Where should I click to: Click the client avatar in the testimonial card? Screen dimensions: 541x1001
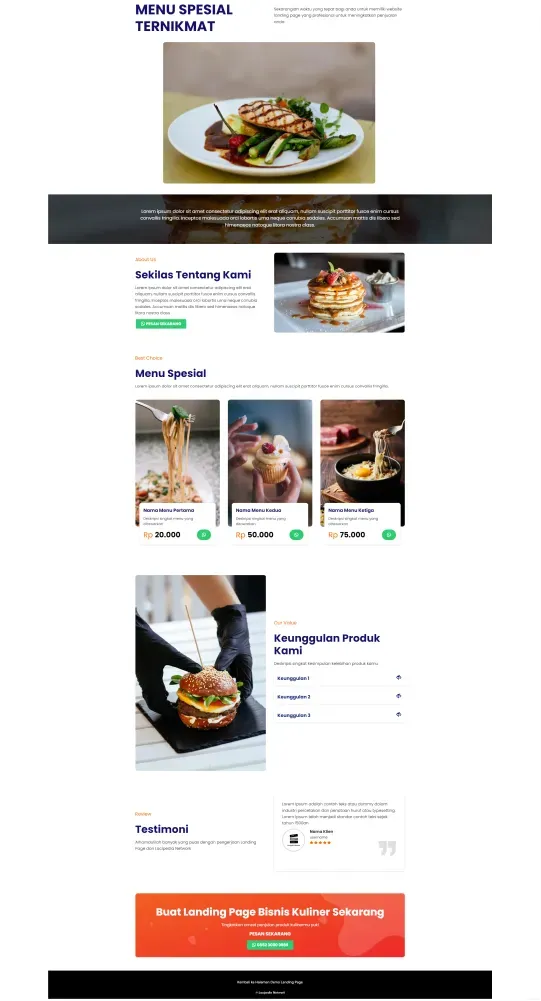click(x=294, y=839)
